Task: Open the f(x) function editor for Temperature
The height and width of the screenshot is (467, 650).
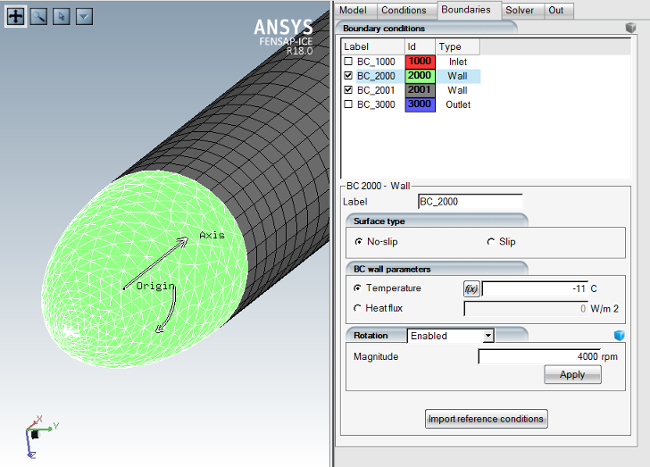Action: [x=471, y=288]
